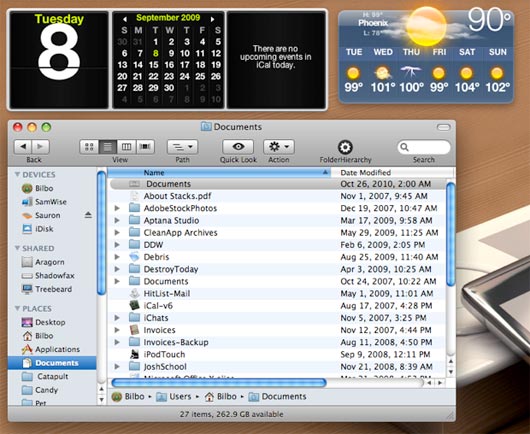Open the Path dropdown
This screenshot has width=530, height=434.
183,147
